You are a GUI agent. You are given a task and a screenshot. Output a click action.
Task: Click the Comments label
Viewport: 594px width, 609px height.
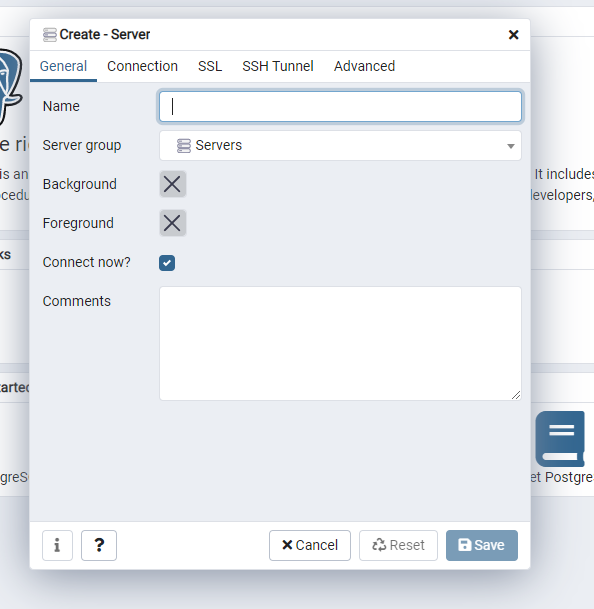click(77, 301)
